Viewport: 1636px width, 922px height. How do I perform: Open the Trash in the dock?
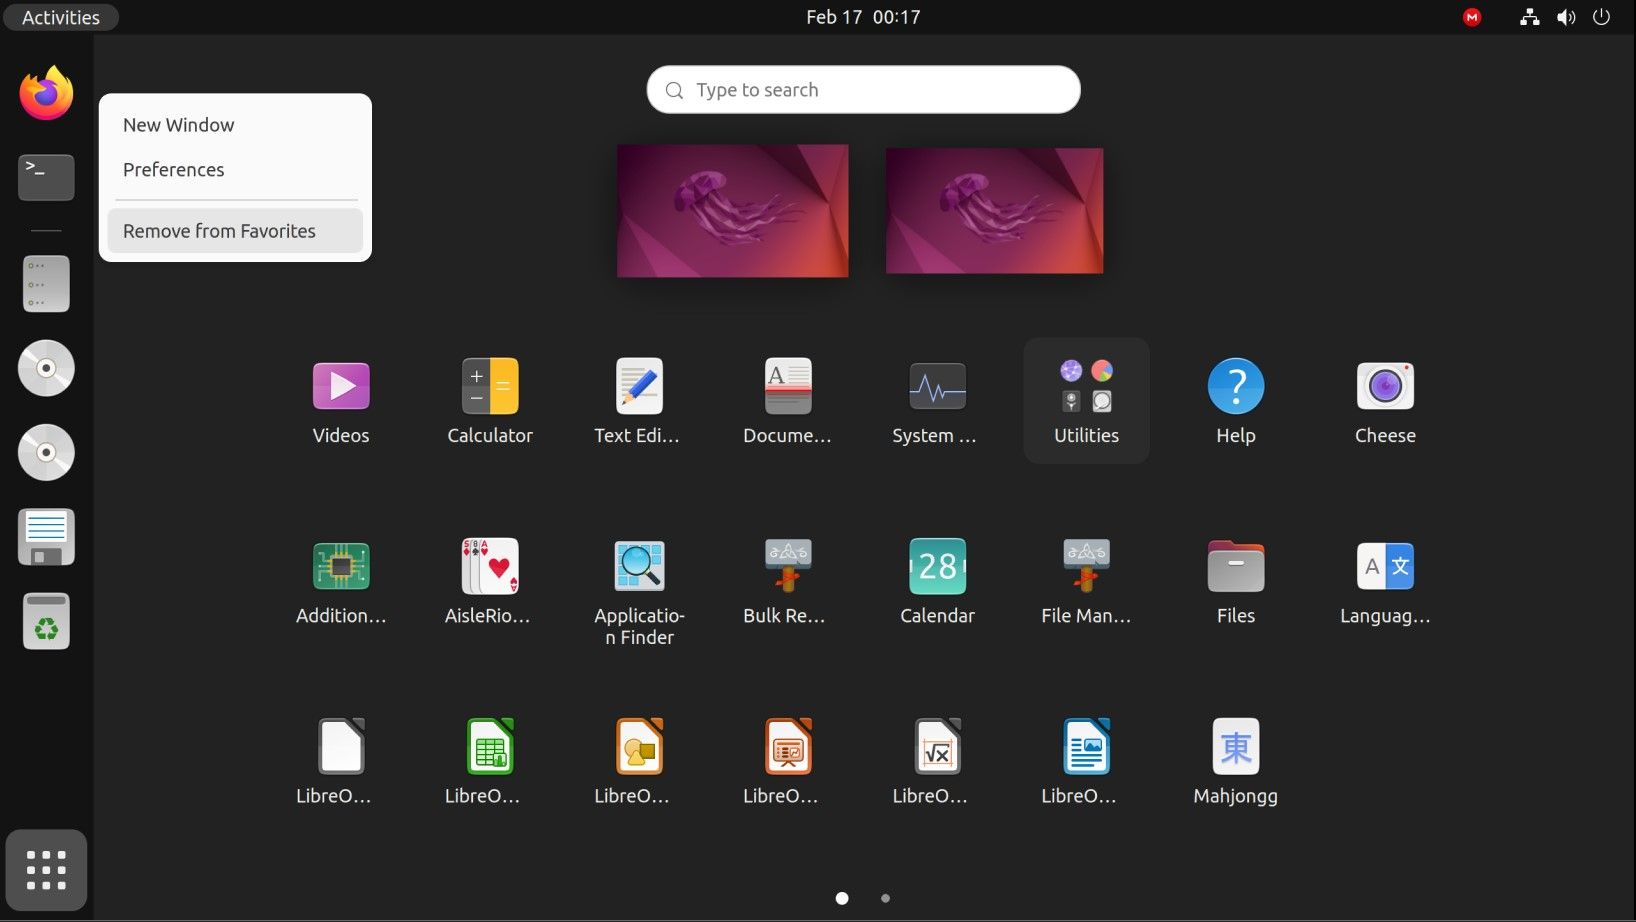click(46, 621)
